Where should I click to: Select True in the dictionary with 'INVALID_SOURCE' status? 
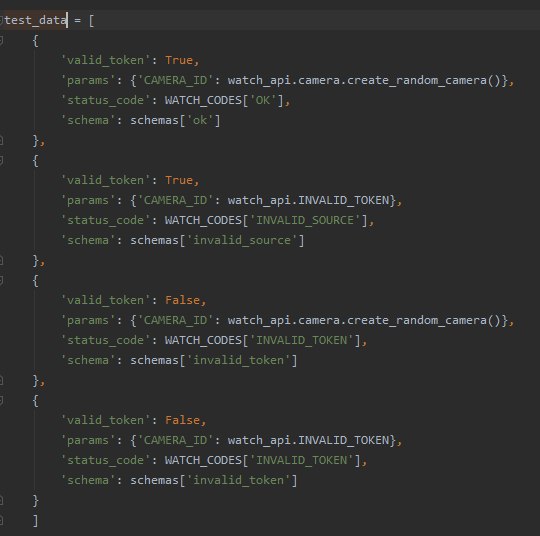click(179, 180)
